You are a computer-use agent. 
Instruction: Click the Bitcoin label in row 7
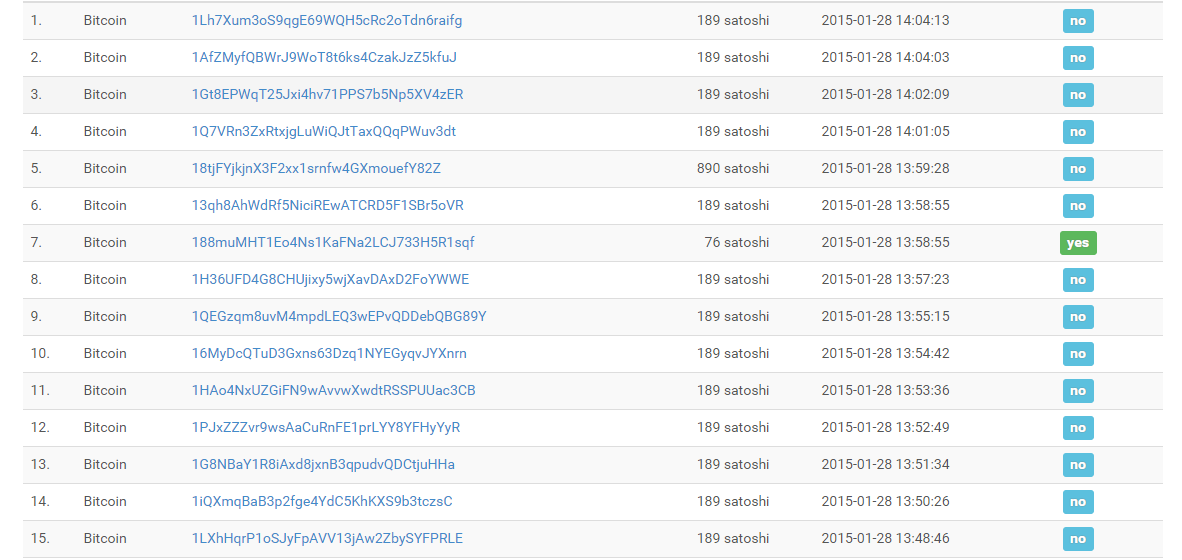(105, 242)
